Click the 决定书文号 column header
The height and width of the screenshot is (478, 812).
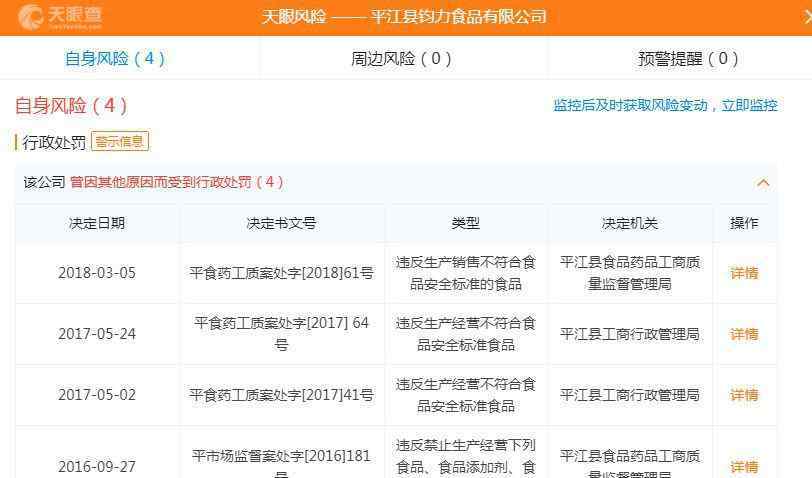(x=281, y=223)
